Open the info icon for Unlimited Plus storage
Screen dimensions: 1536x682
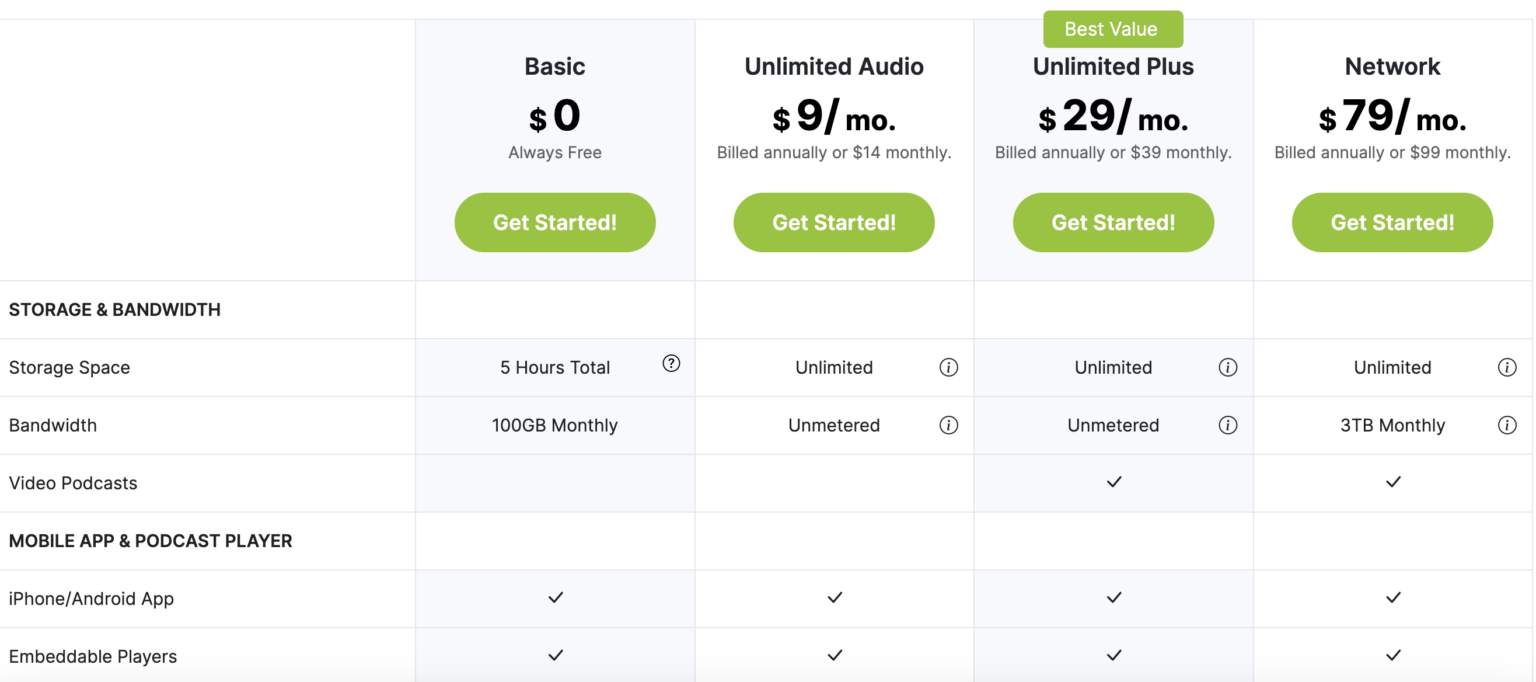(x=1228, y=367)
